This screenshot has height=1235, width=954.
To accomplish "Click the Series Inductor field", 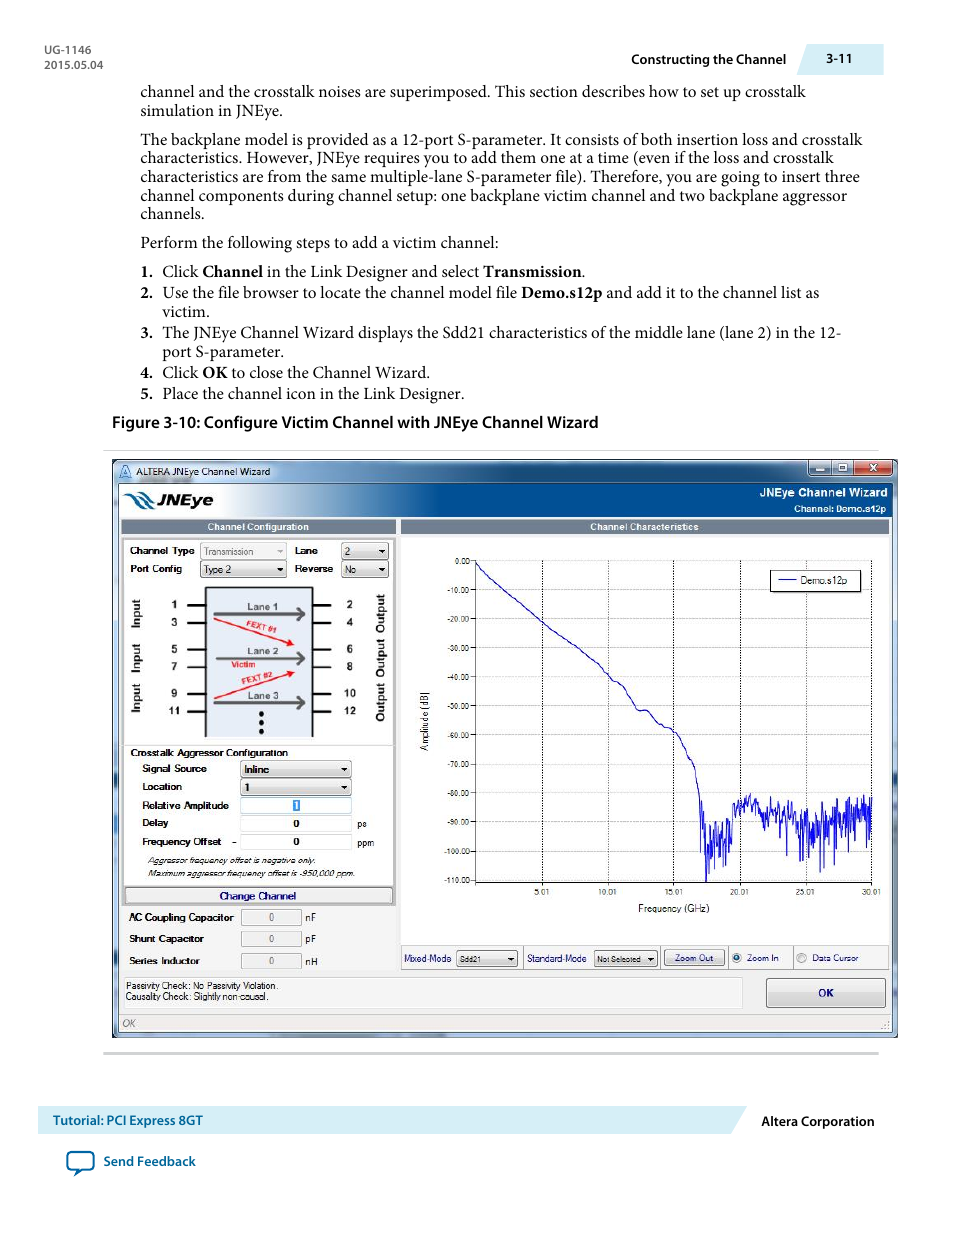I will pyautogui.click(x=271, y=961).
